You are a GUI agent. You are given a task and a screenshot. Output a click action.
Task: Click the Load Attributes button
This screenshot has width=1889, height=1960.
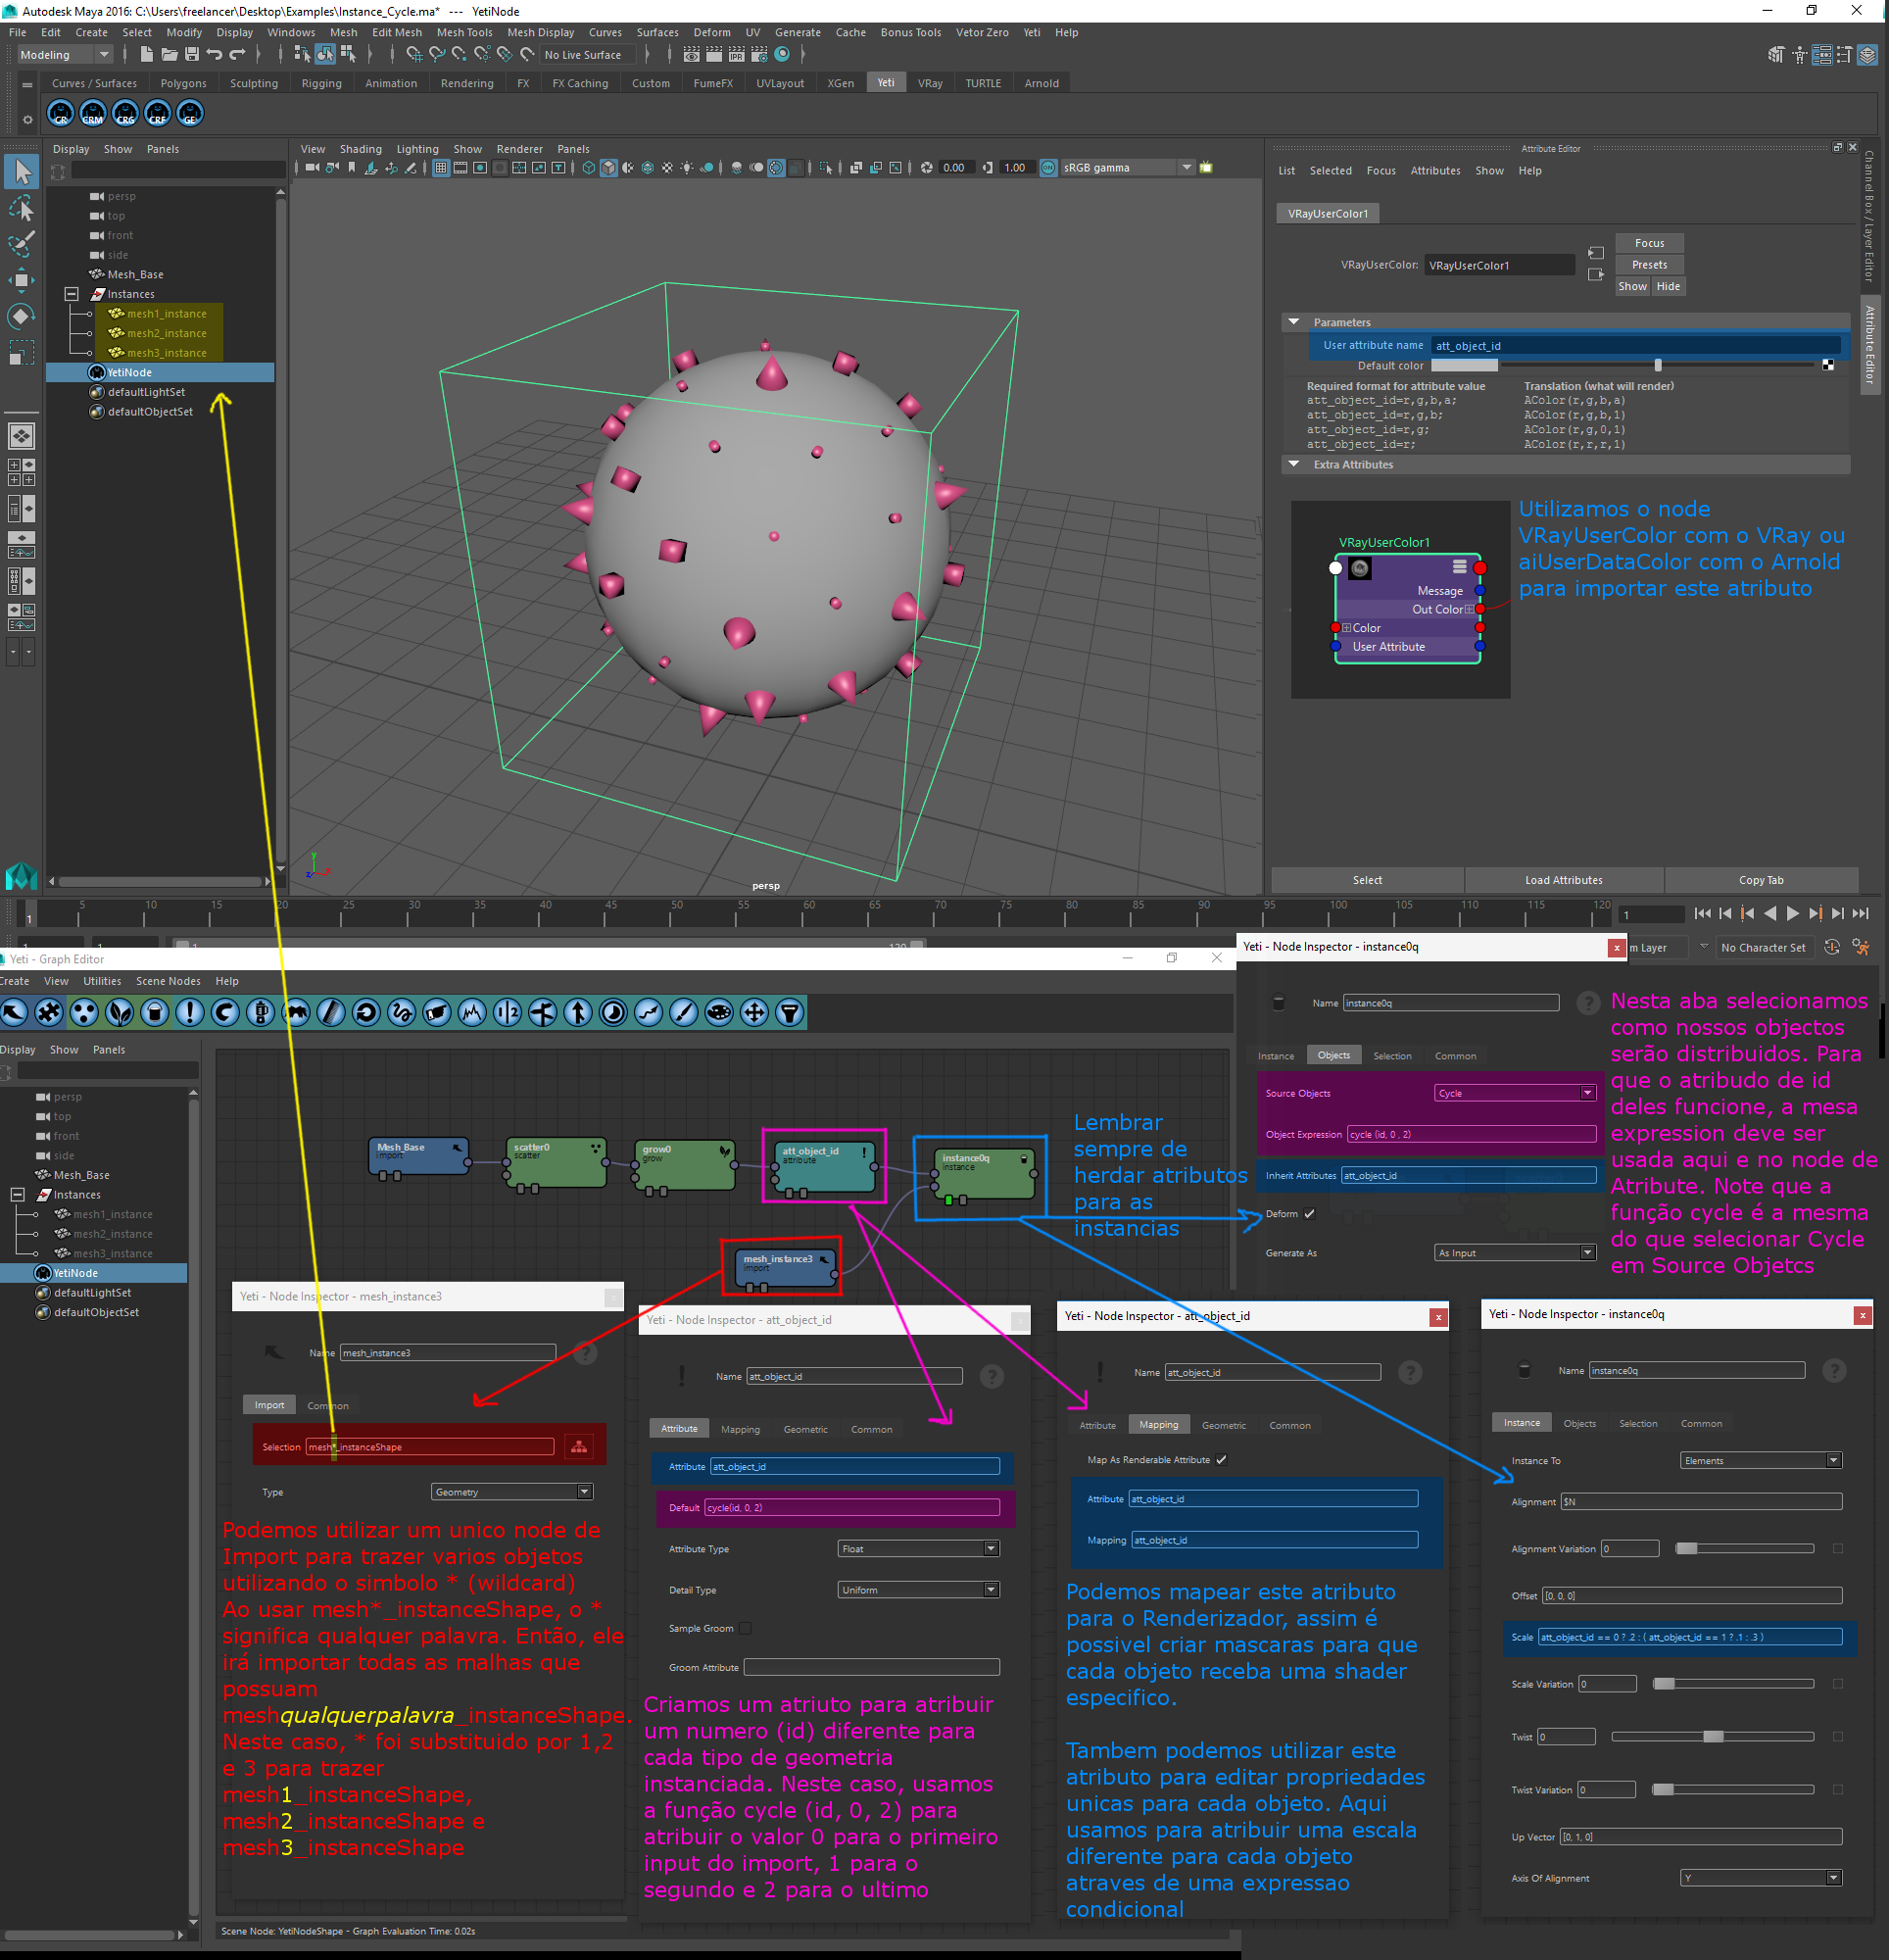[x=1563, y=880]
